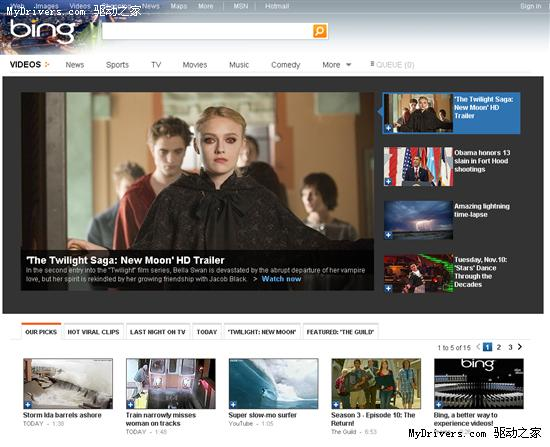Jump to page 2 of picks
Image resolution: width=550 pixels, height=447 pixels.
(x=499, y=347)
